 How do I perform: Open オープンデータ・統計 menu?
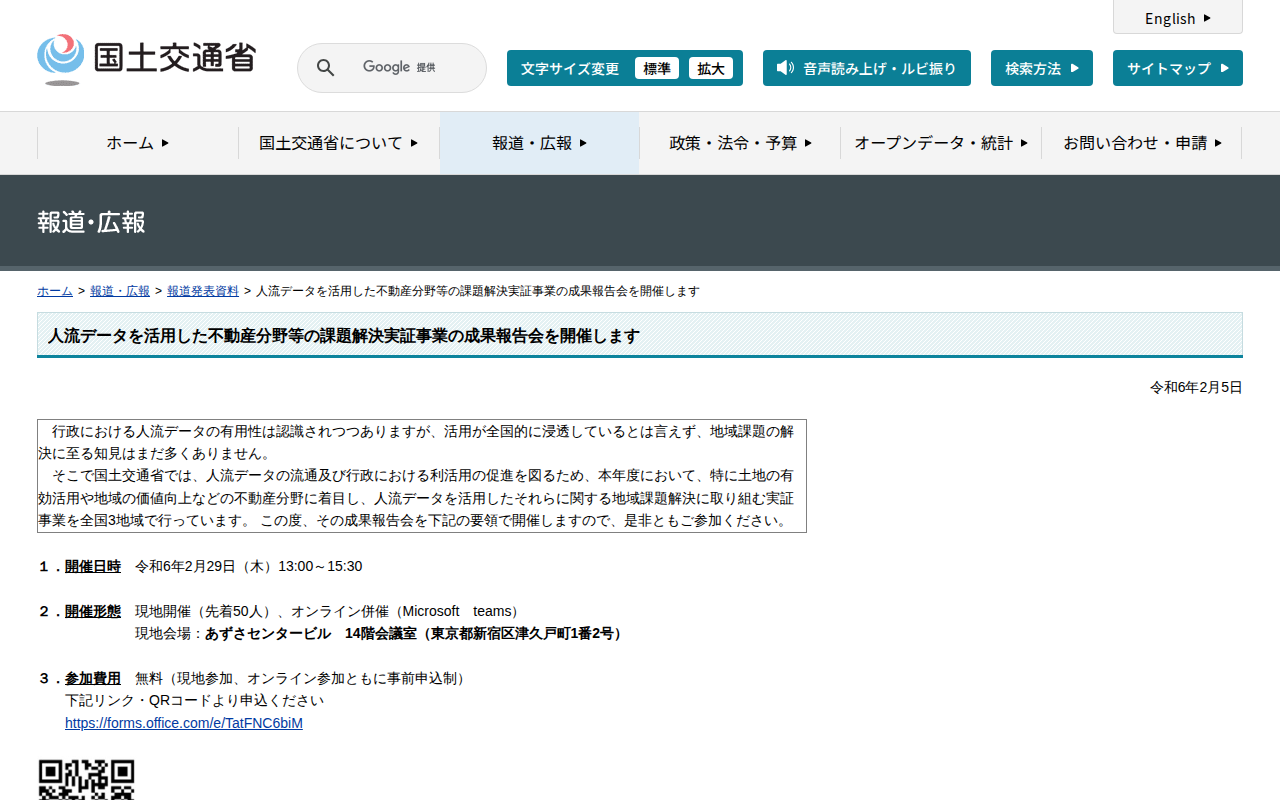[941, 143]
